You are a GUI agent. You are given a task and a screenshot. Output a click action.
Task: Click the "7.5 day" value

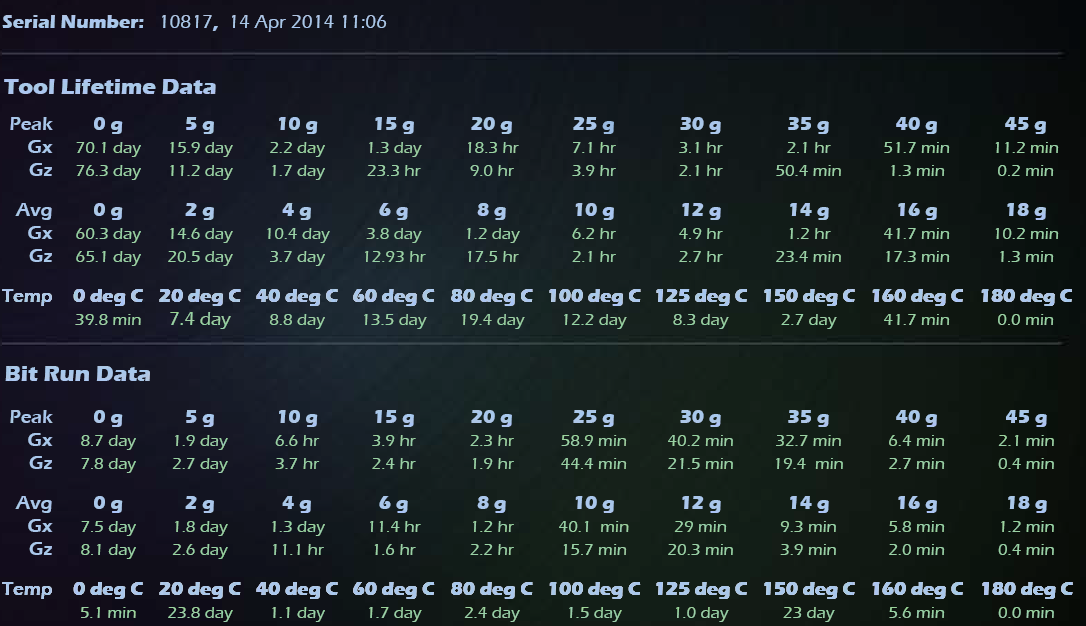(108, 527)
